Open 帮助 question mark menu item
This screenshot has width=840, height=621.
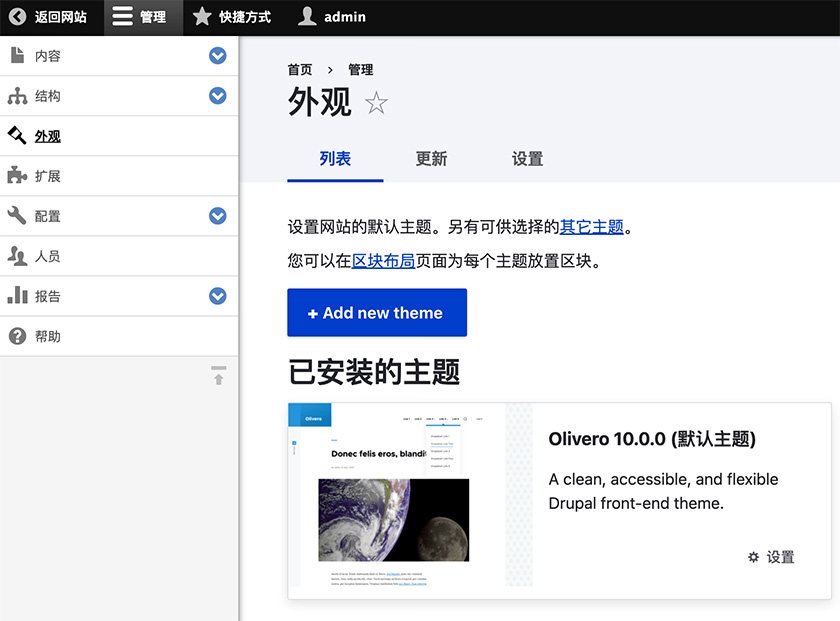coord(47,336)
